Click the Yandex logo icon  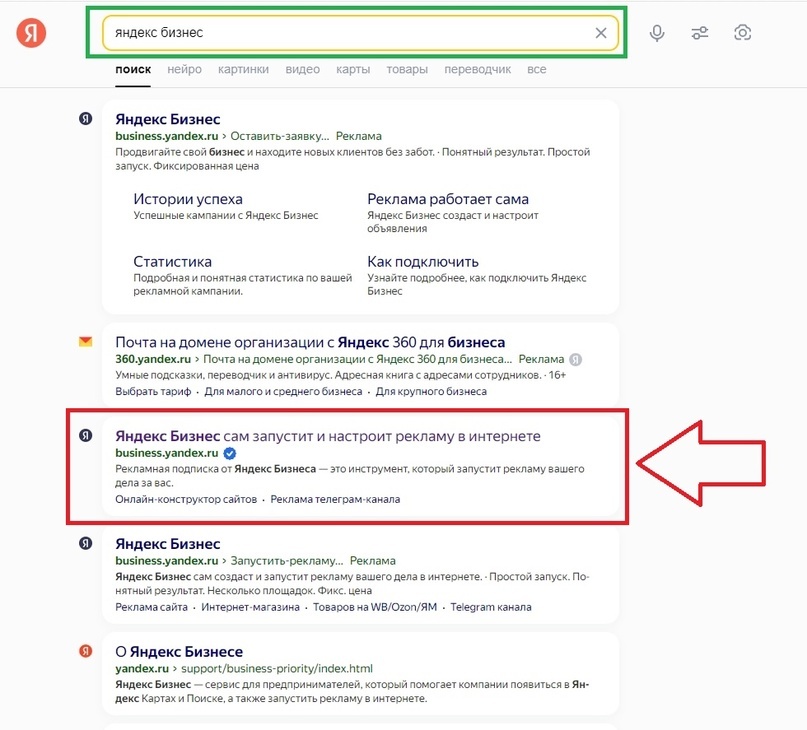[31, 32]
